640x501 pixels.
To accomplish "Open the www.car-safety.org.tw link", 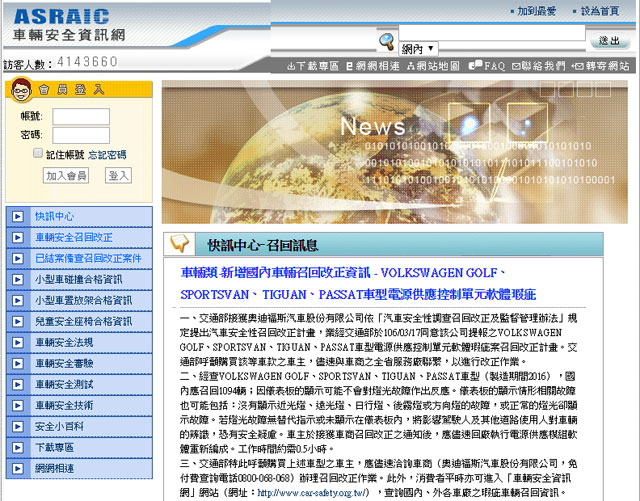I will point(313,493).
